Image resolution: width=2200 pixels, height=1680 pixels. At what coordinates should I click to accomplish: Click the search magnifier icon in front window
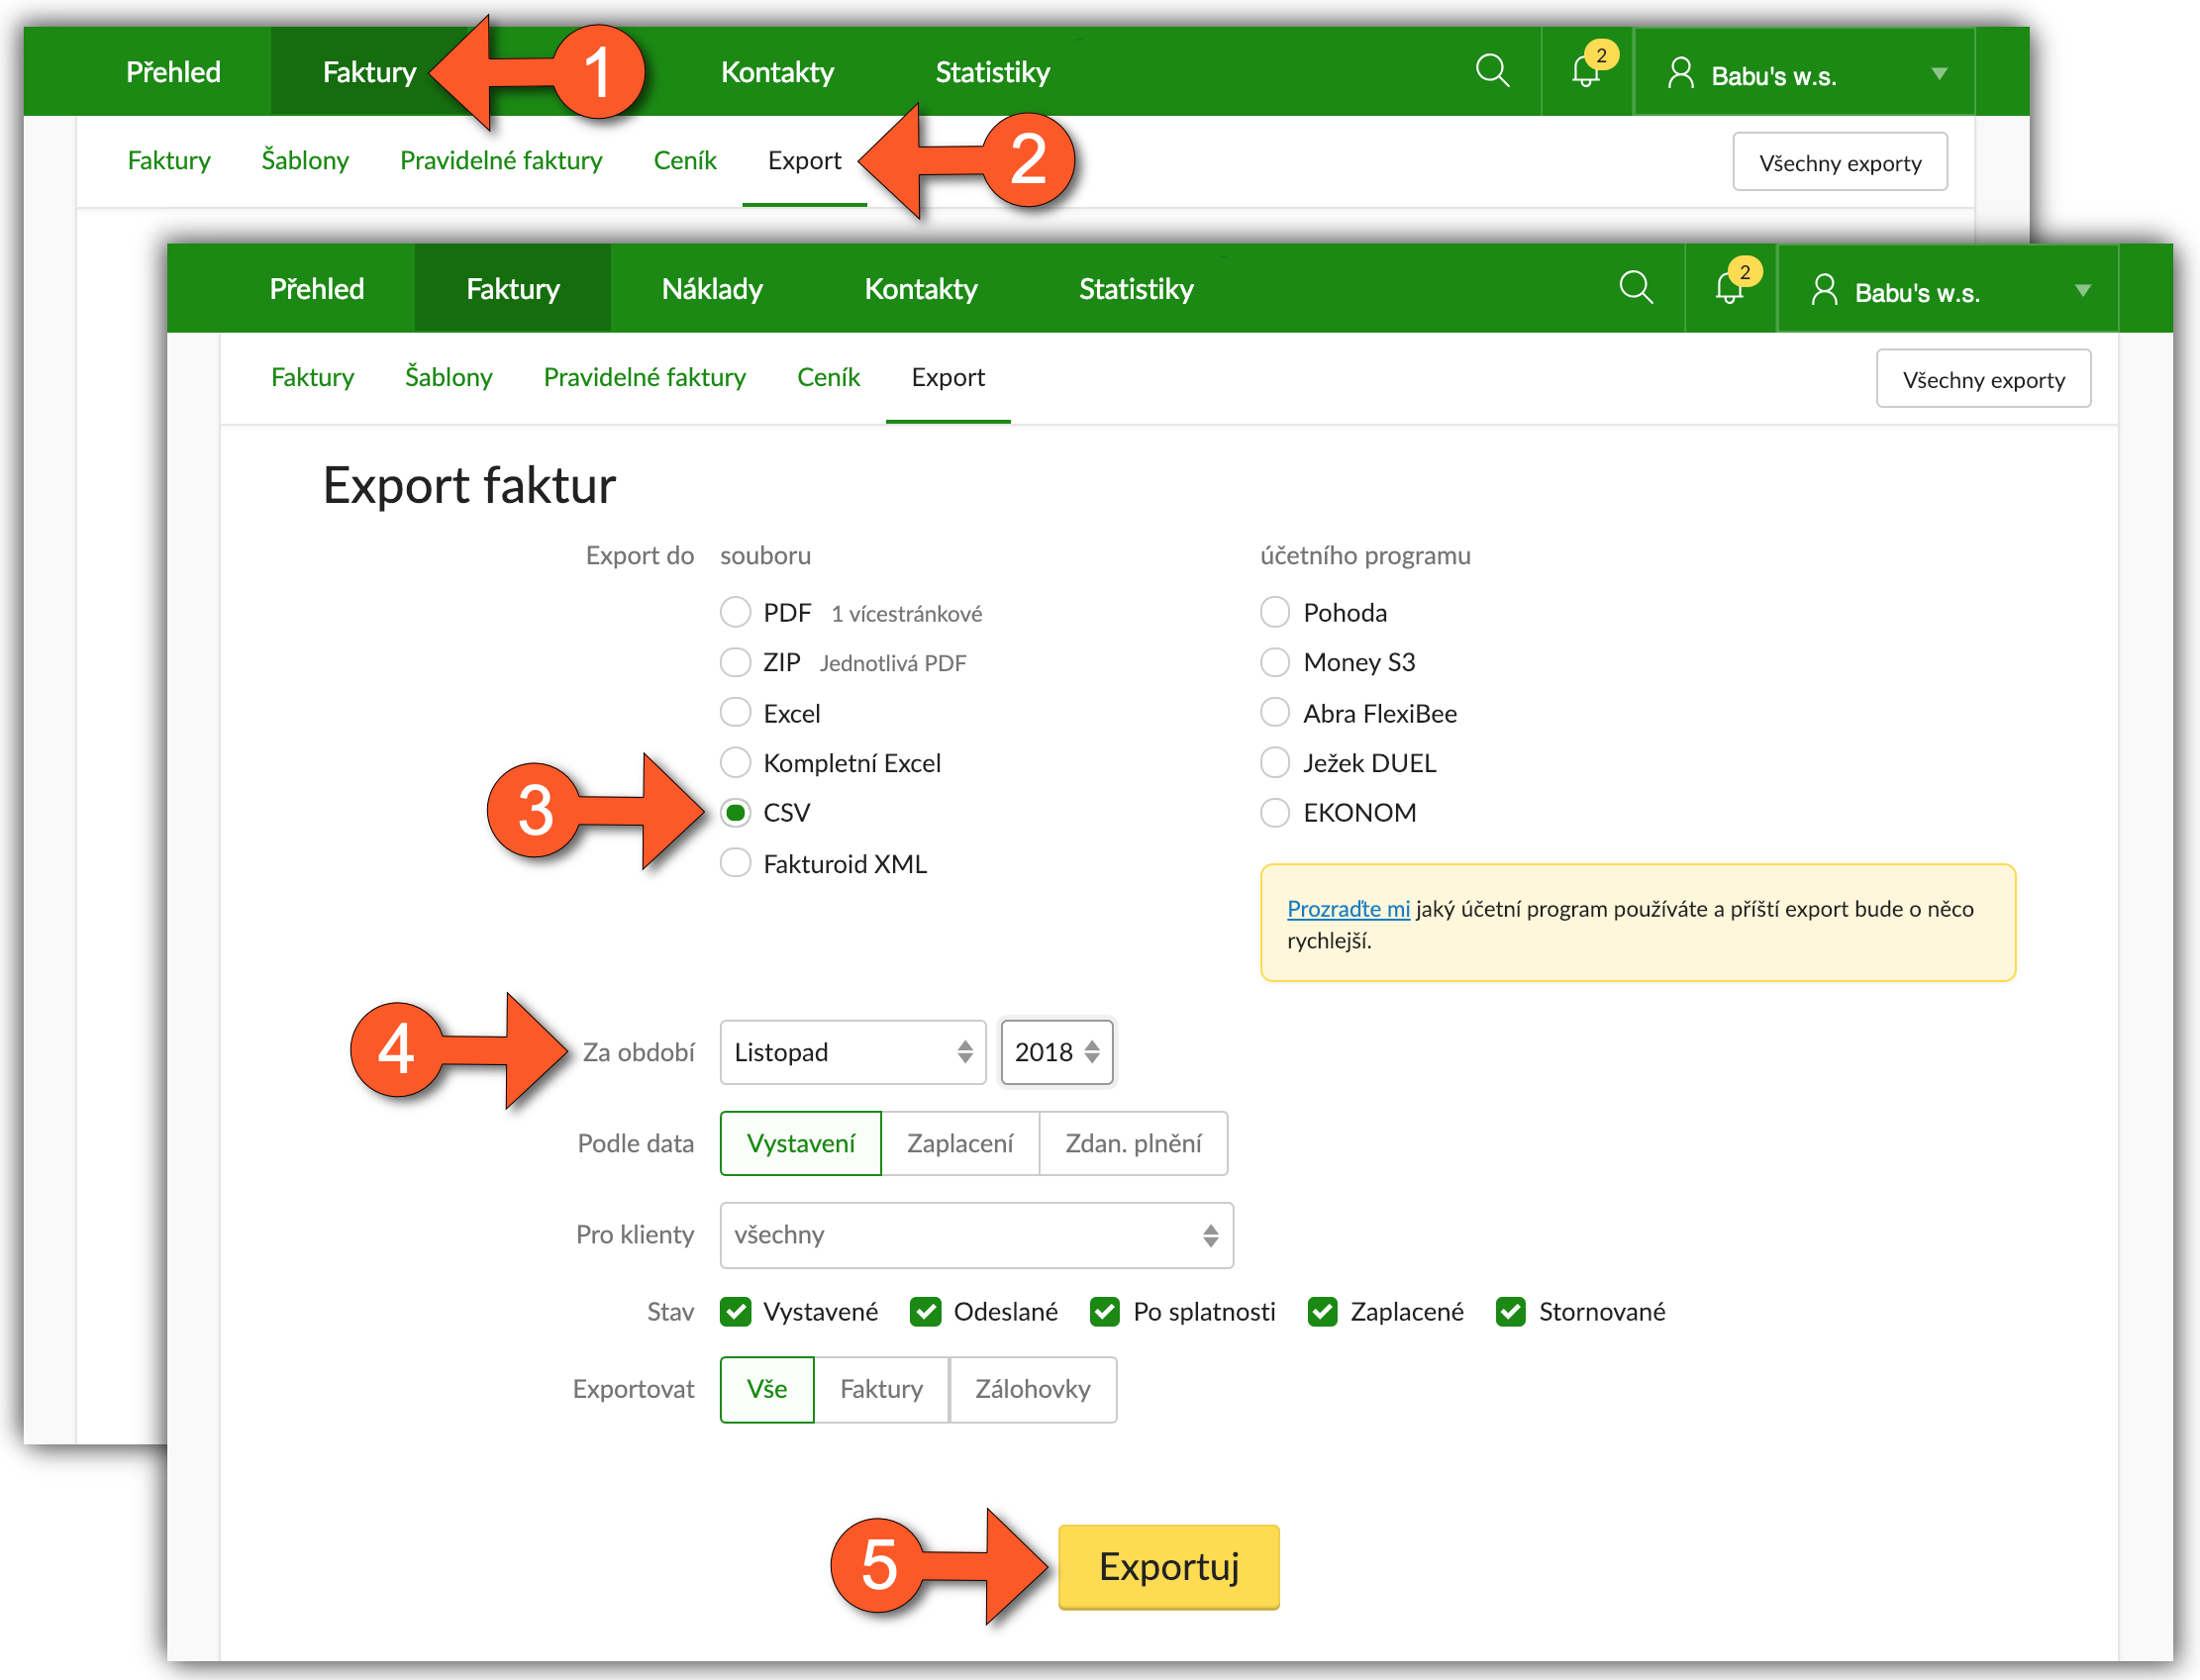click(x=1635, y=288)
